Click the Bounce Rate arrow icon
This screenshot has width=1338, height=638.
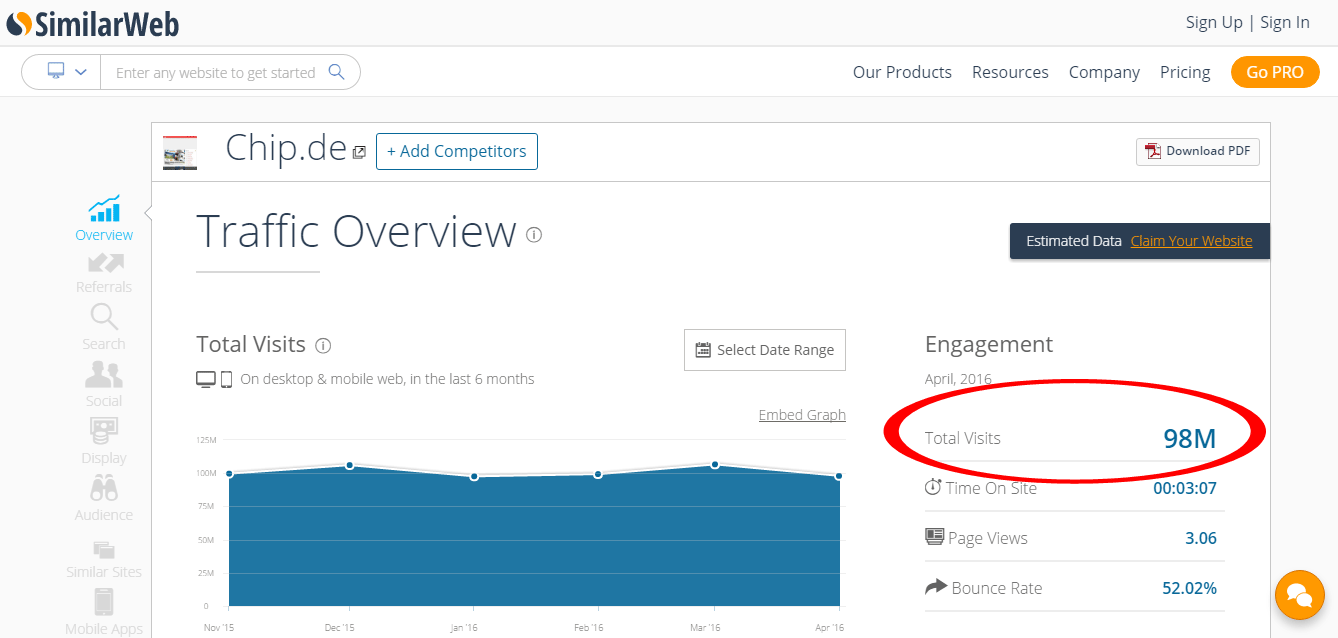tap(935, 587)
